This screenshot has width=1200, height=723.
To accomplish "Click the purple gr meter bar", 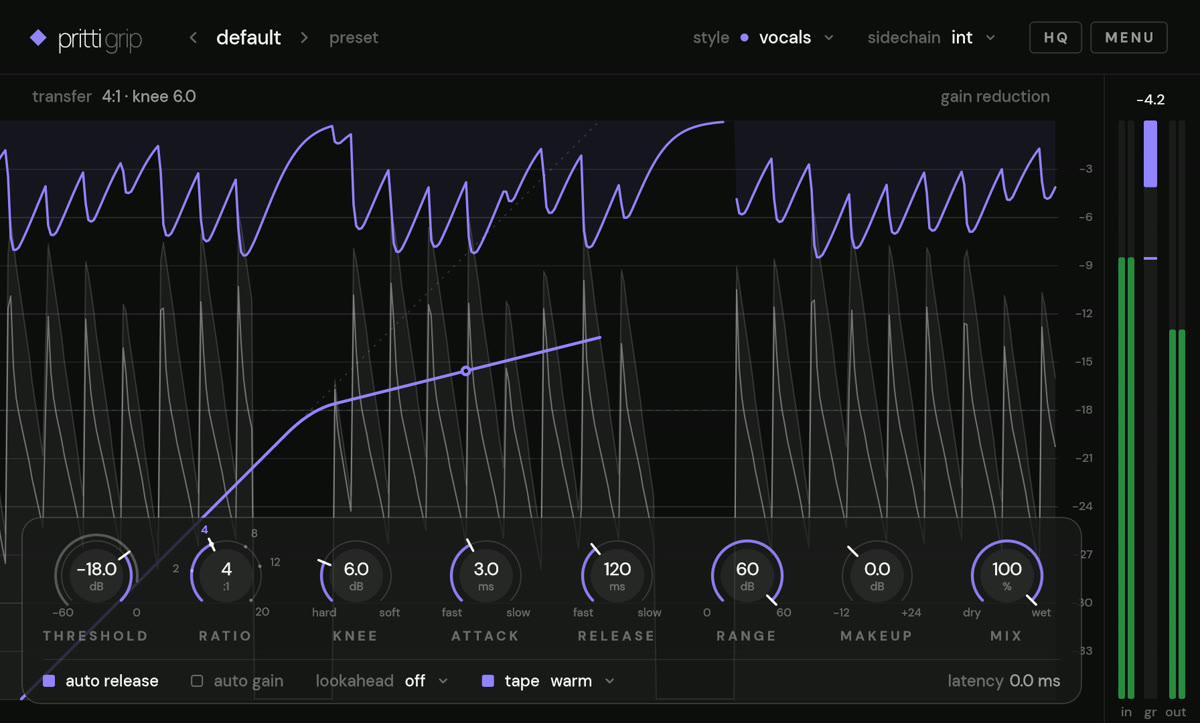I will point(1151,154).
